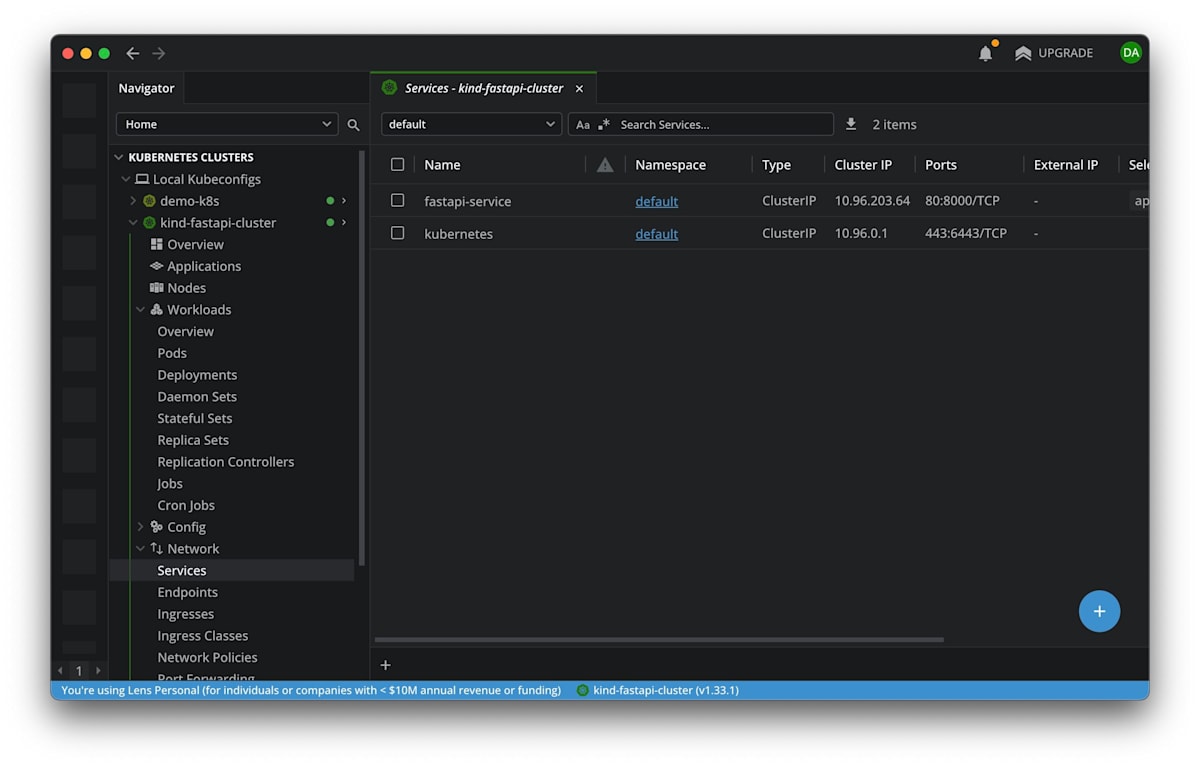
Task: Click the small plus in bottom dock
Action: [386, 665]
